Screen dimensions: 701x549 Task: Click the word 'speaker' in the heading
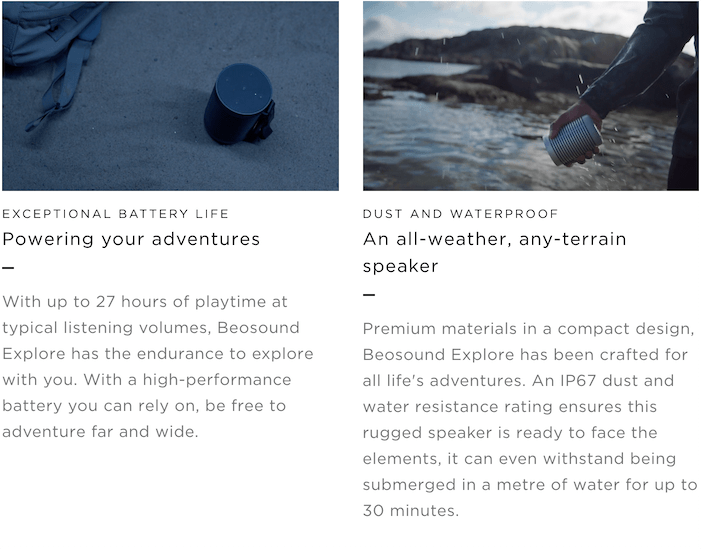point(401,266)
